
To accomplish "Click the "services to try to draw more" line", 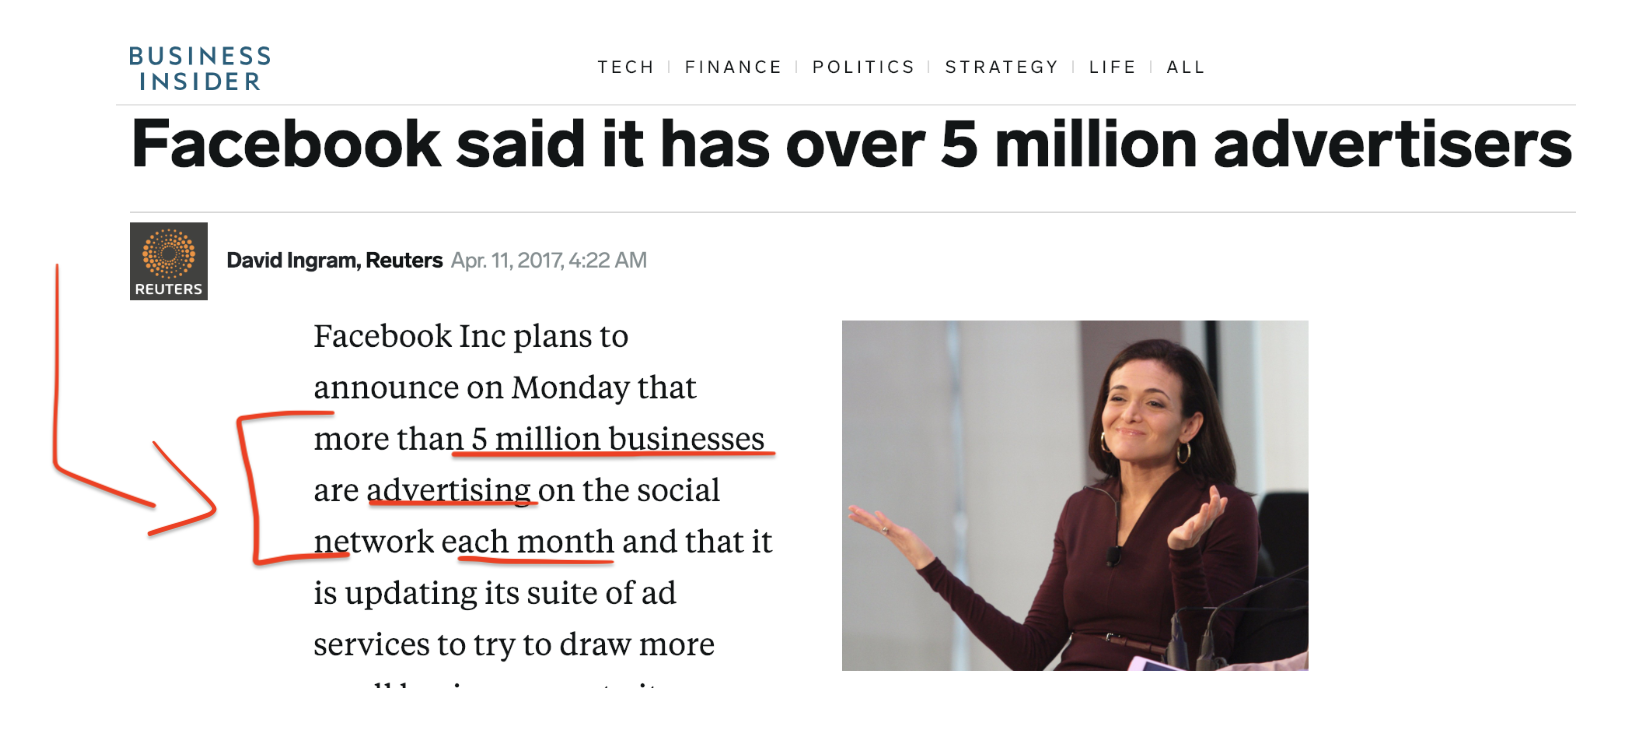I will (x=514, y=644).
